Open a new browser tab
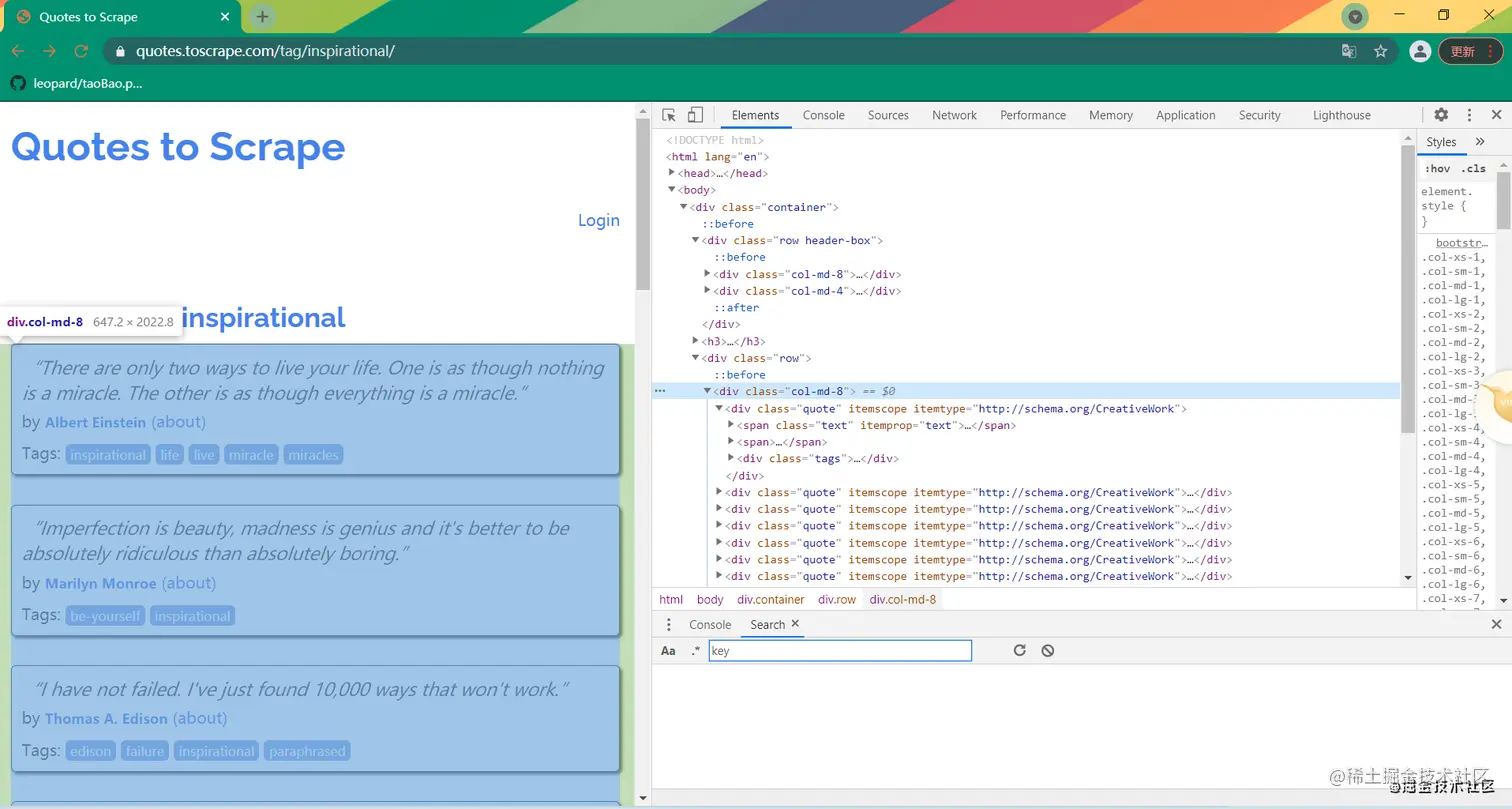Screen dimensions: 1512x809 pos(262,17)
